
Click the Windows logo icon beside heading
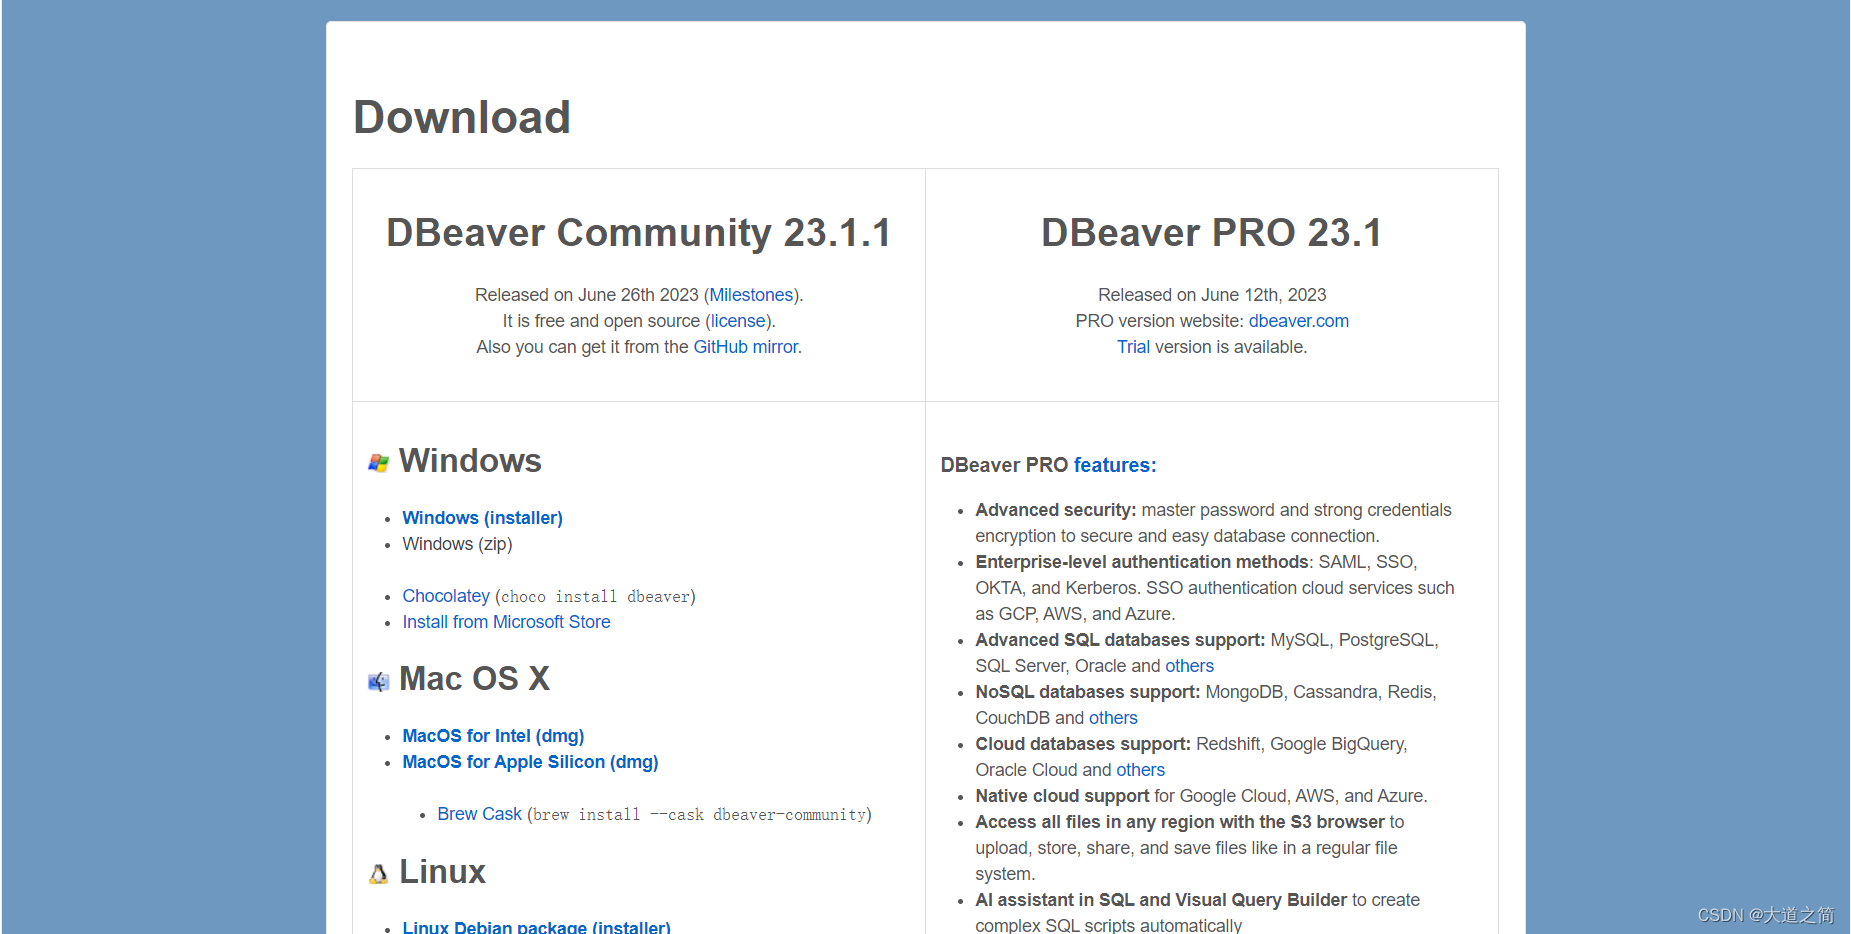click(x=378, y=463)
